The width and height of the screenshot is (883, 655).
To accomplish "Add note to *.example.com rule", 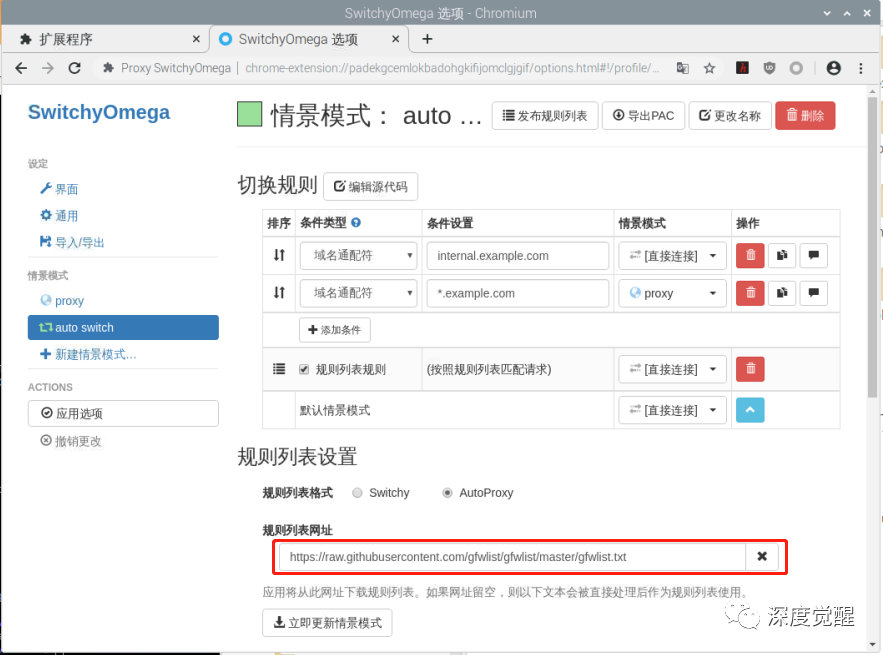I will pyautogui.click(x=813, y=293).
